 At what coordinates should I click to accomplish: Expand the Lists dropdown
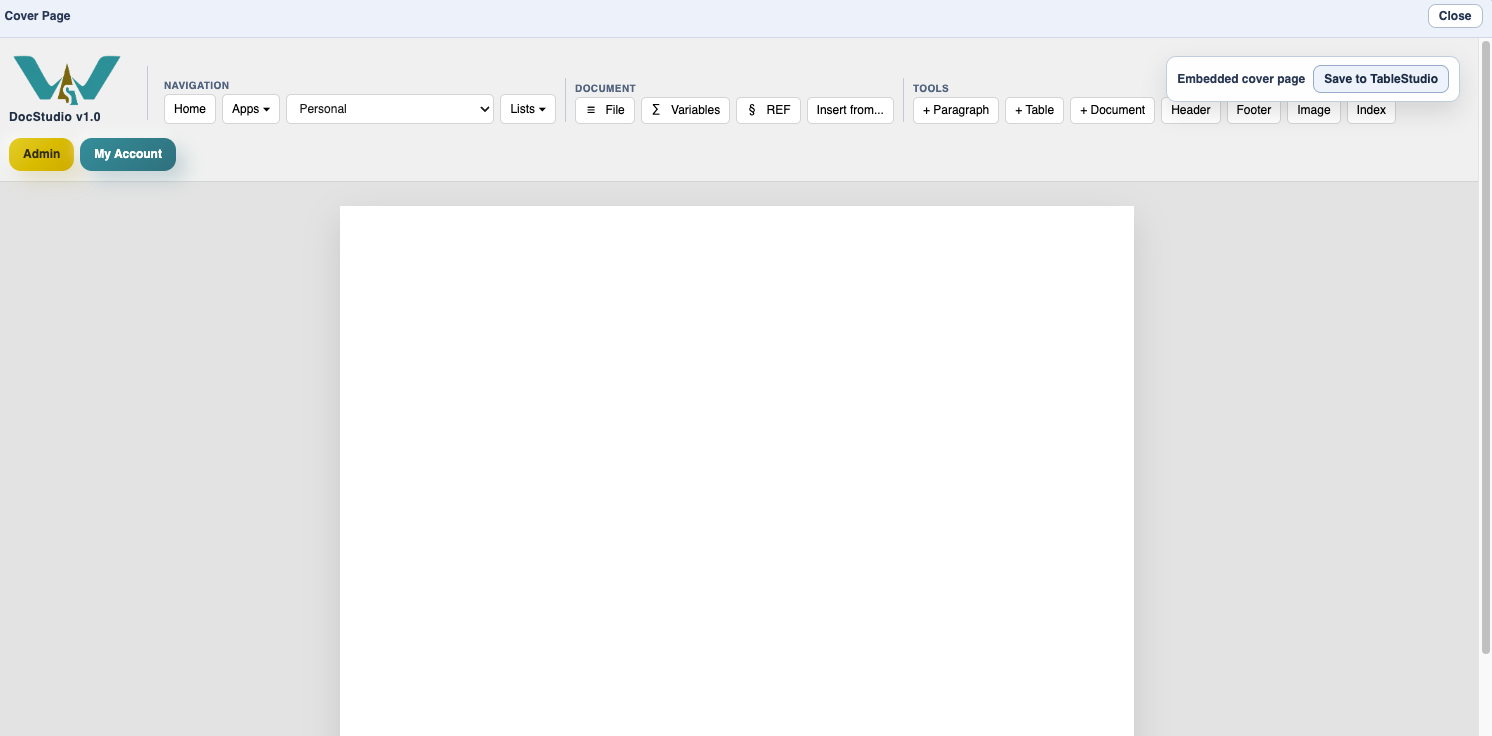(528, 109)
